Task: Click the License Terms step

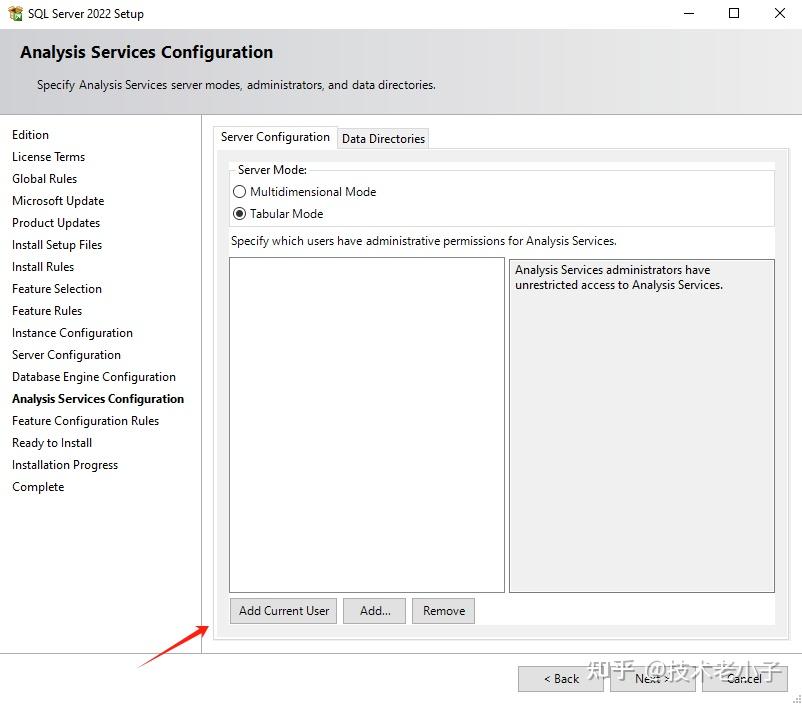Action: point(48,157)
